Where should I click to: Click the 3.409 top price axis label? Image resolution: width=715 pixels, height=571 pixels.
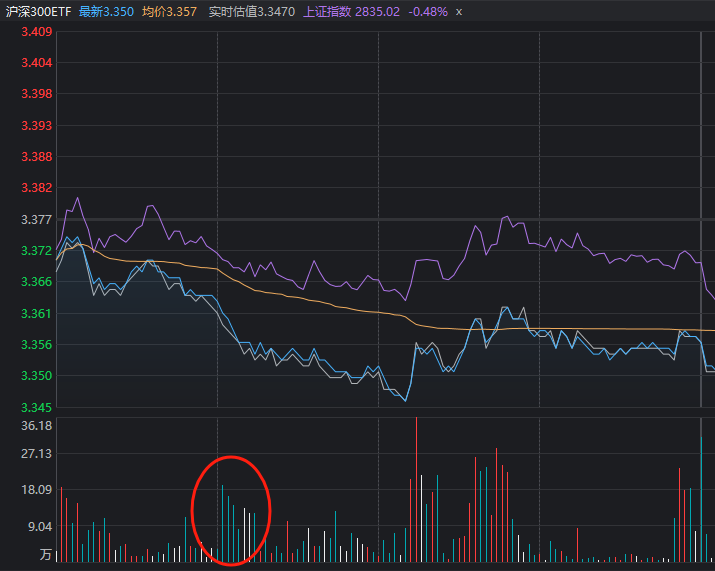coord(37,31)
